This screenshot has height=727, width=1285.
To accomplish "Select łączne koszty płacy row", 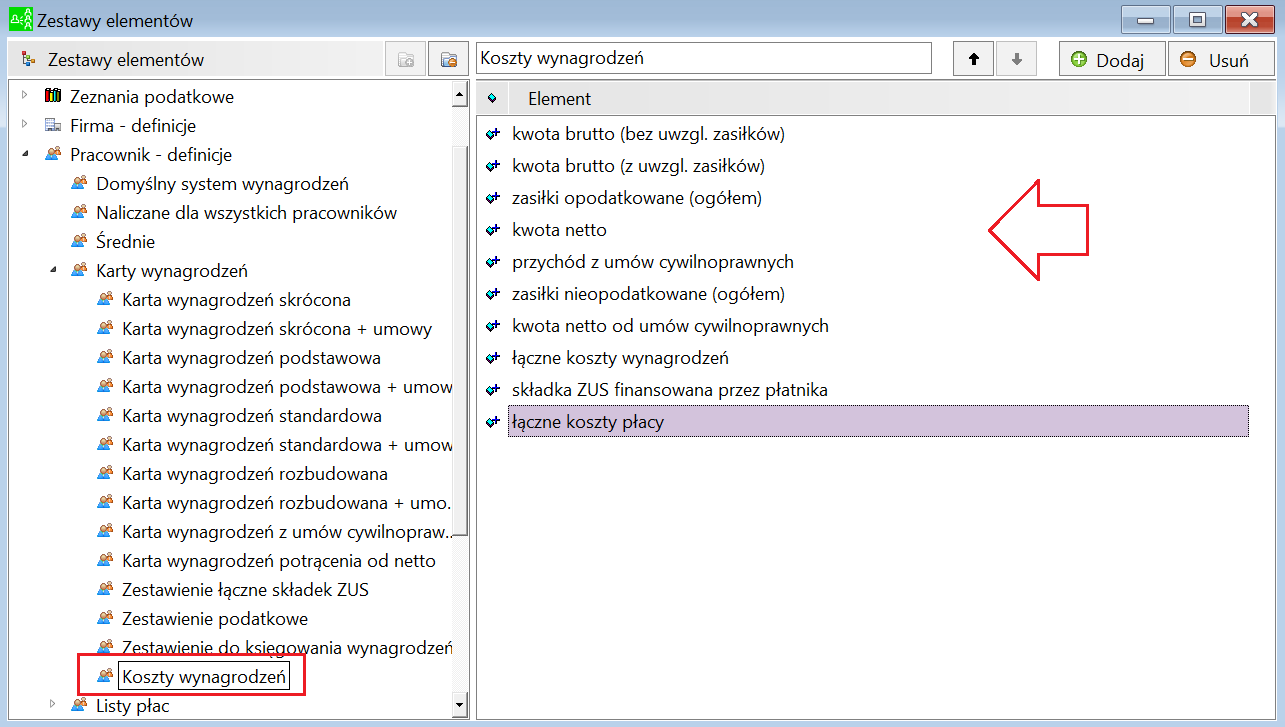I will pyautogui.click(x=878, y=422).
